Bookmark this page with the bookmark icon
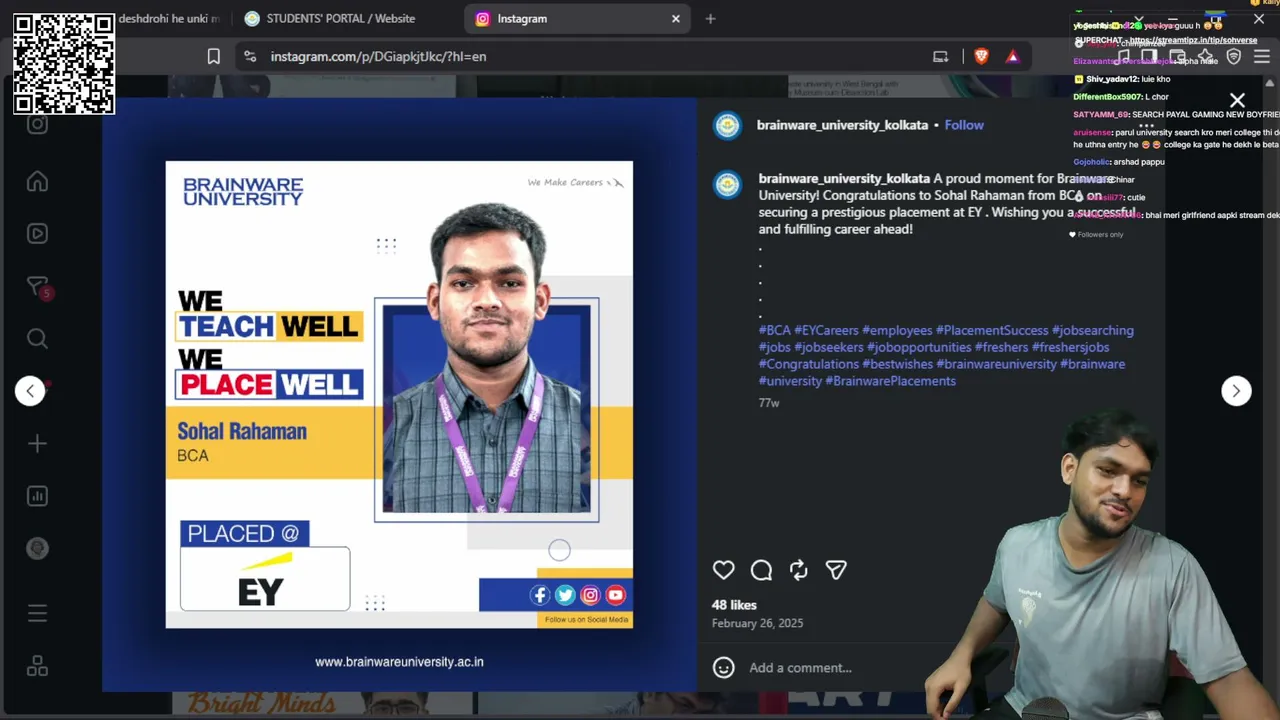Image resolution: width=1280 pixels, height=720 pixels. tap(213, 57)
